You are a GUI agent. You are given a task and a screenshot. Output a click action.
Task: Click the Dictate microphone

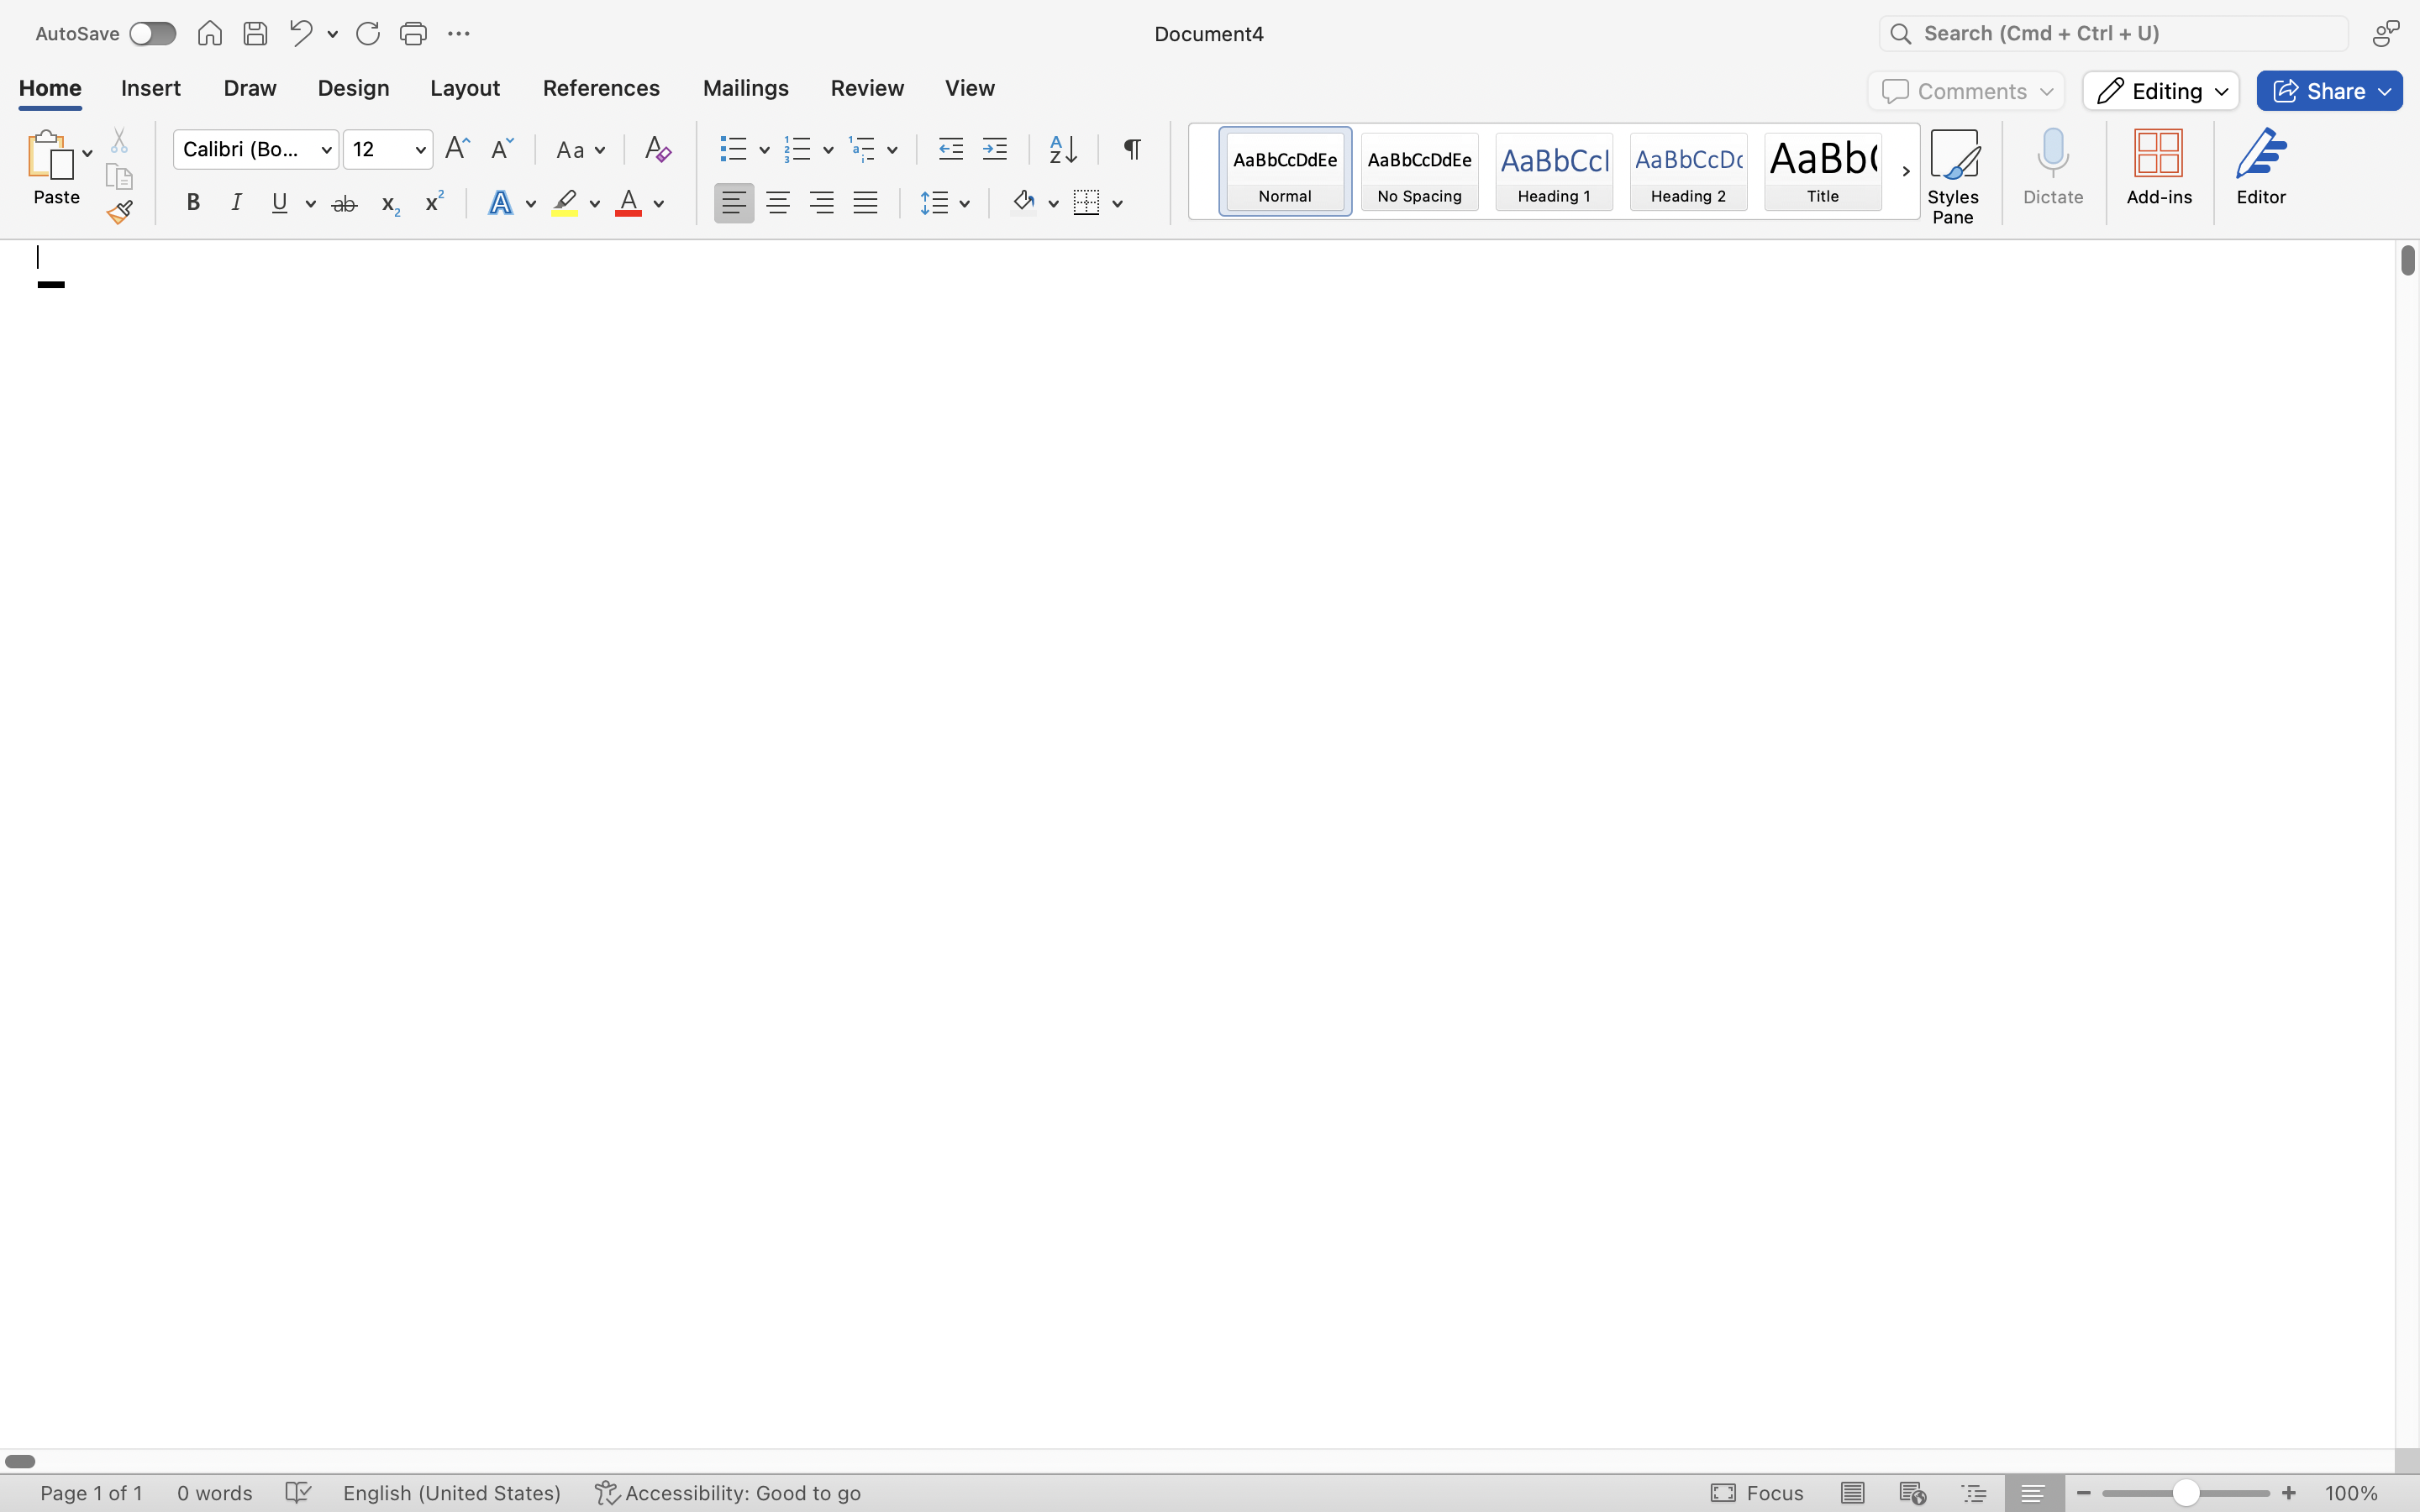tap(2053, 167)
